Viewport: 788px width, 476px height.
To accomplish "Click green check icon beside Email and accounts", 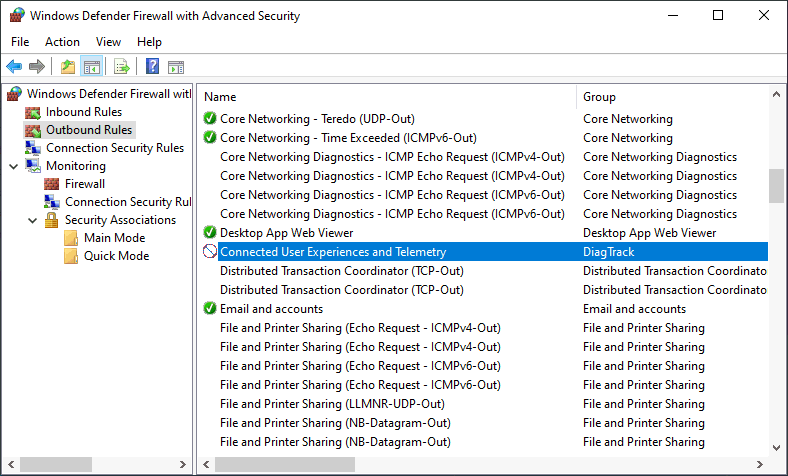I will (x=210, y=309).
